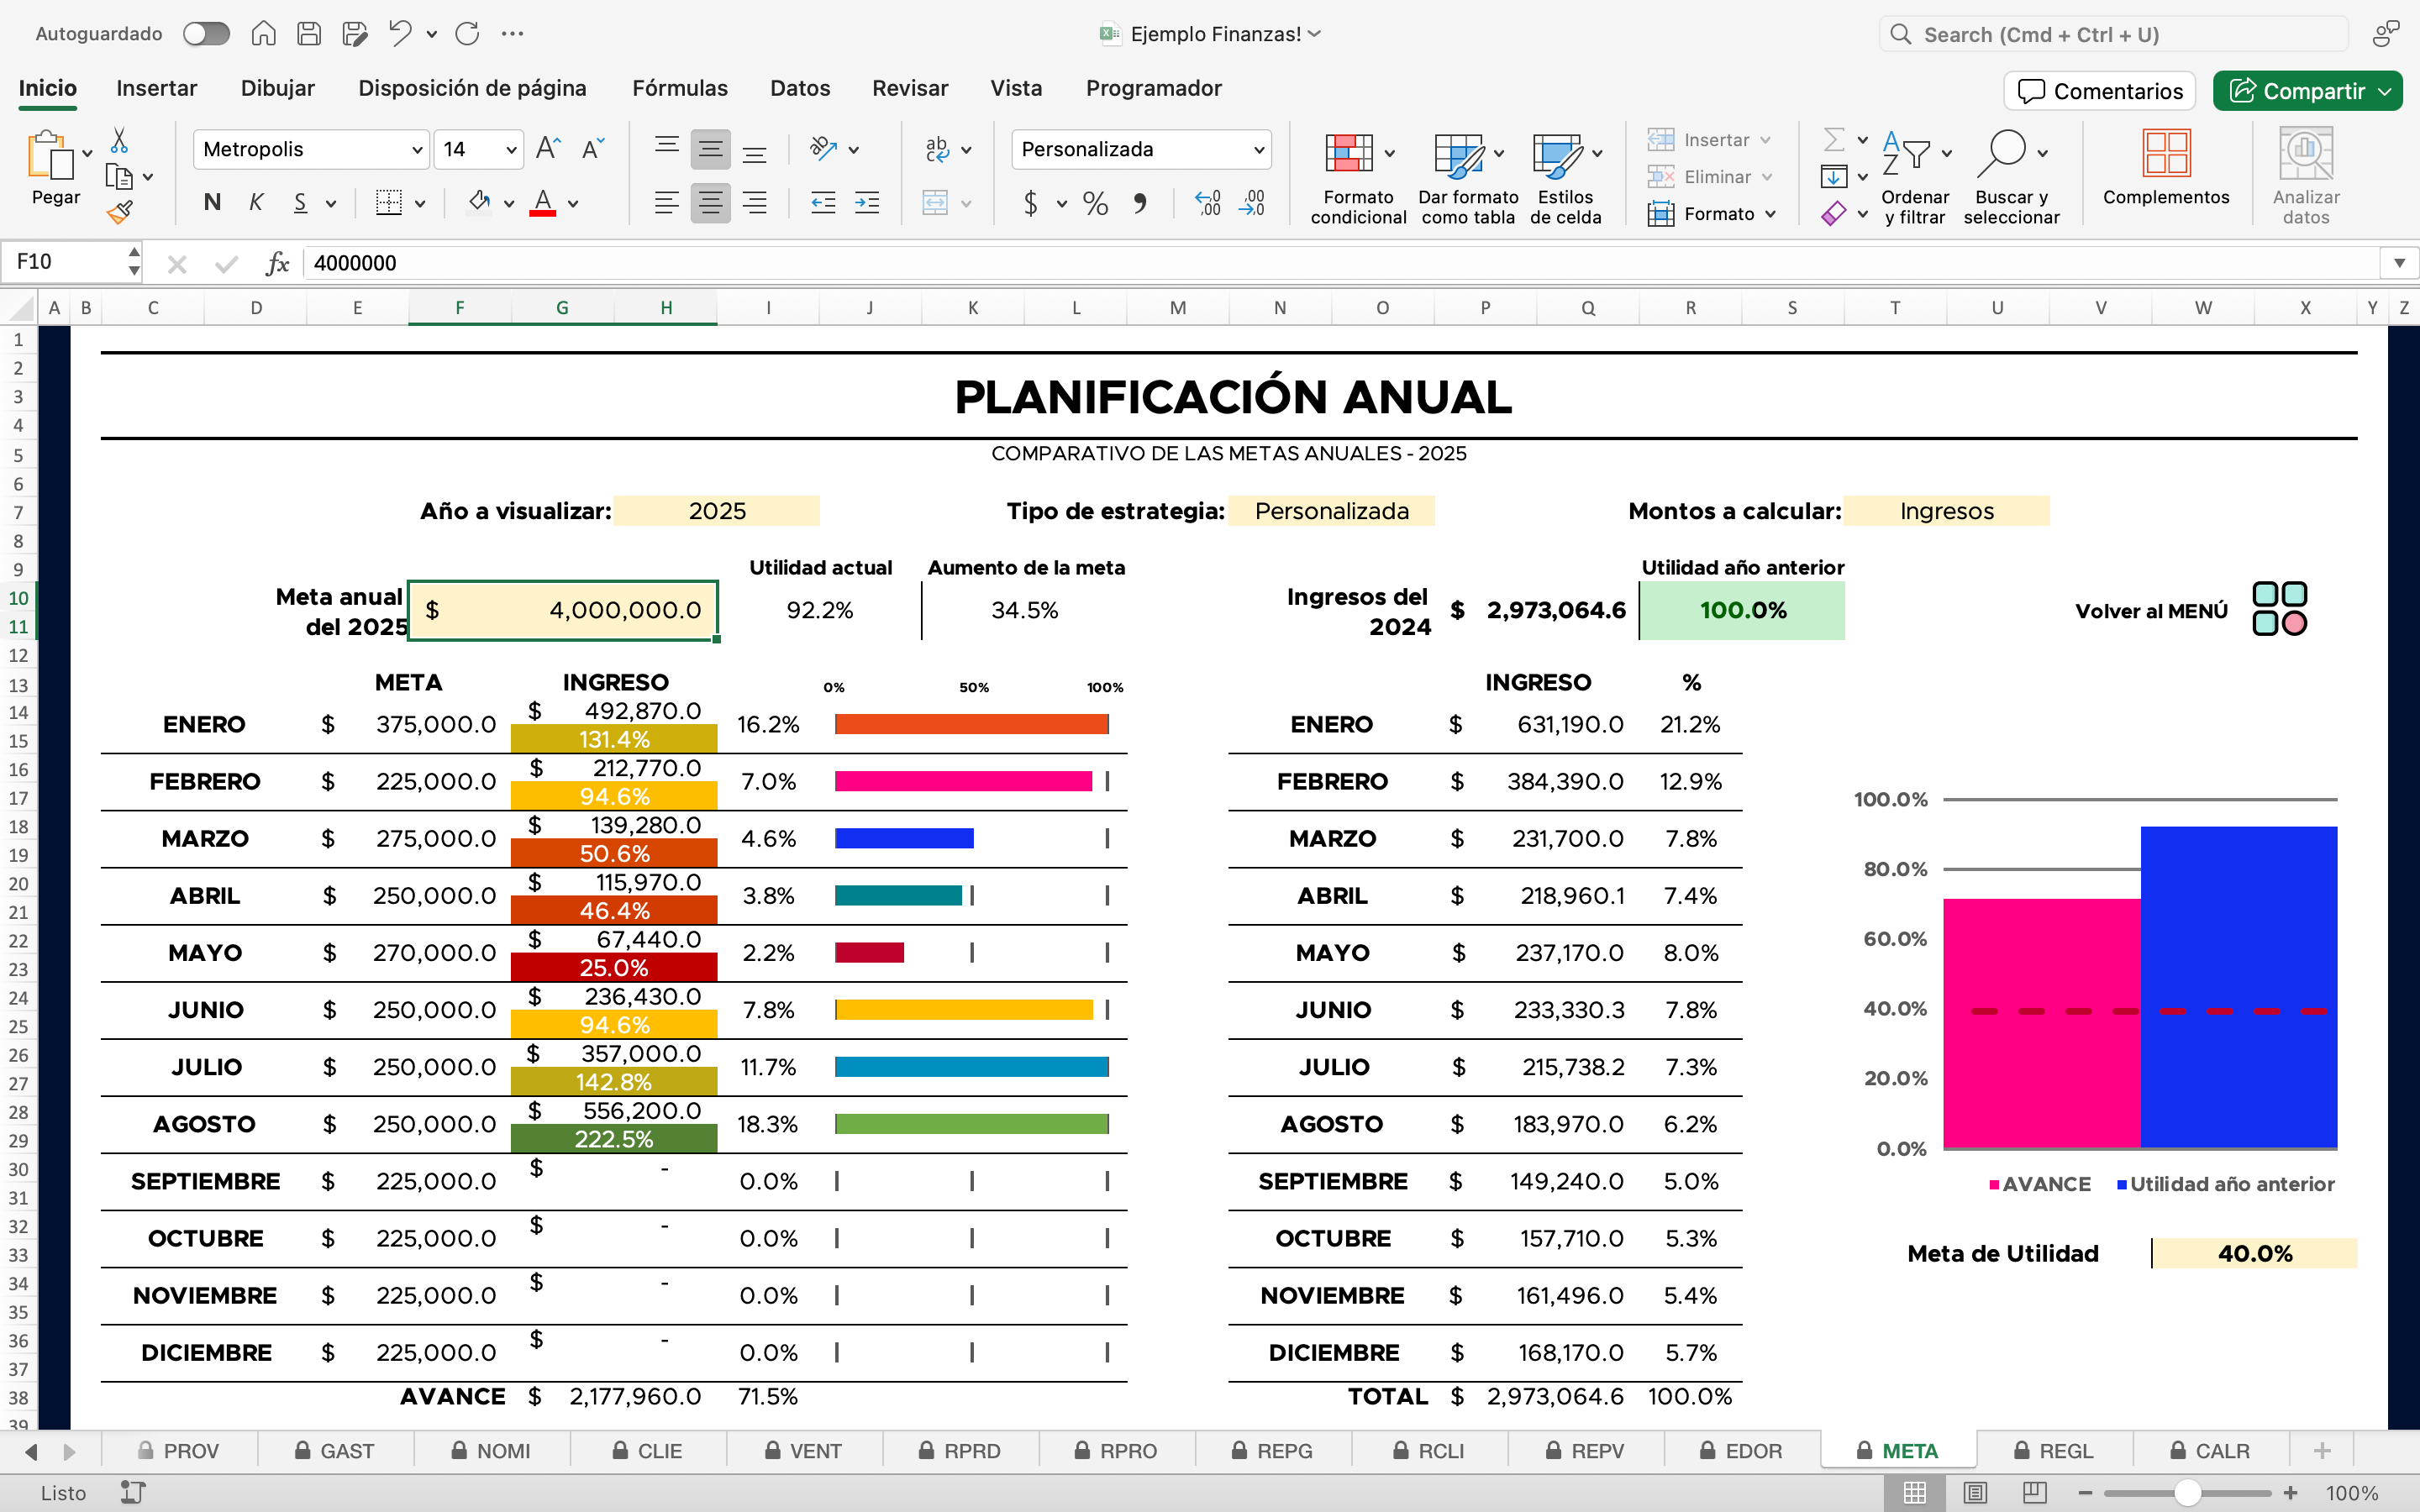Click the Fill color bucket icon
This screenshot has width=2420, height=1512.
[x=480, y=203]
